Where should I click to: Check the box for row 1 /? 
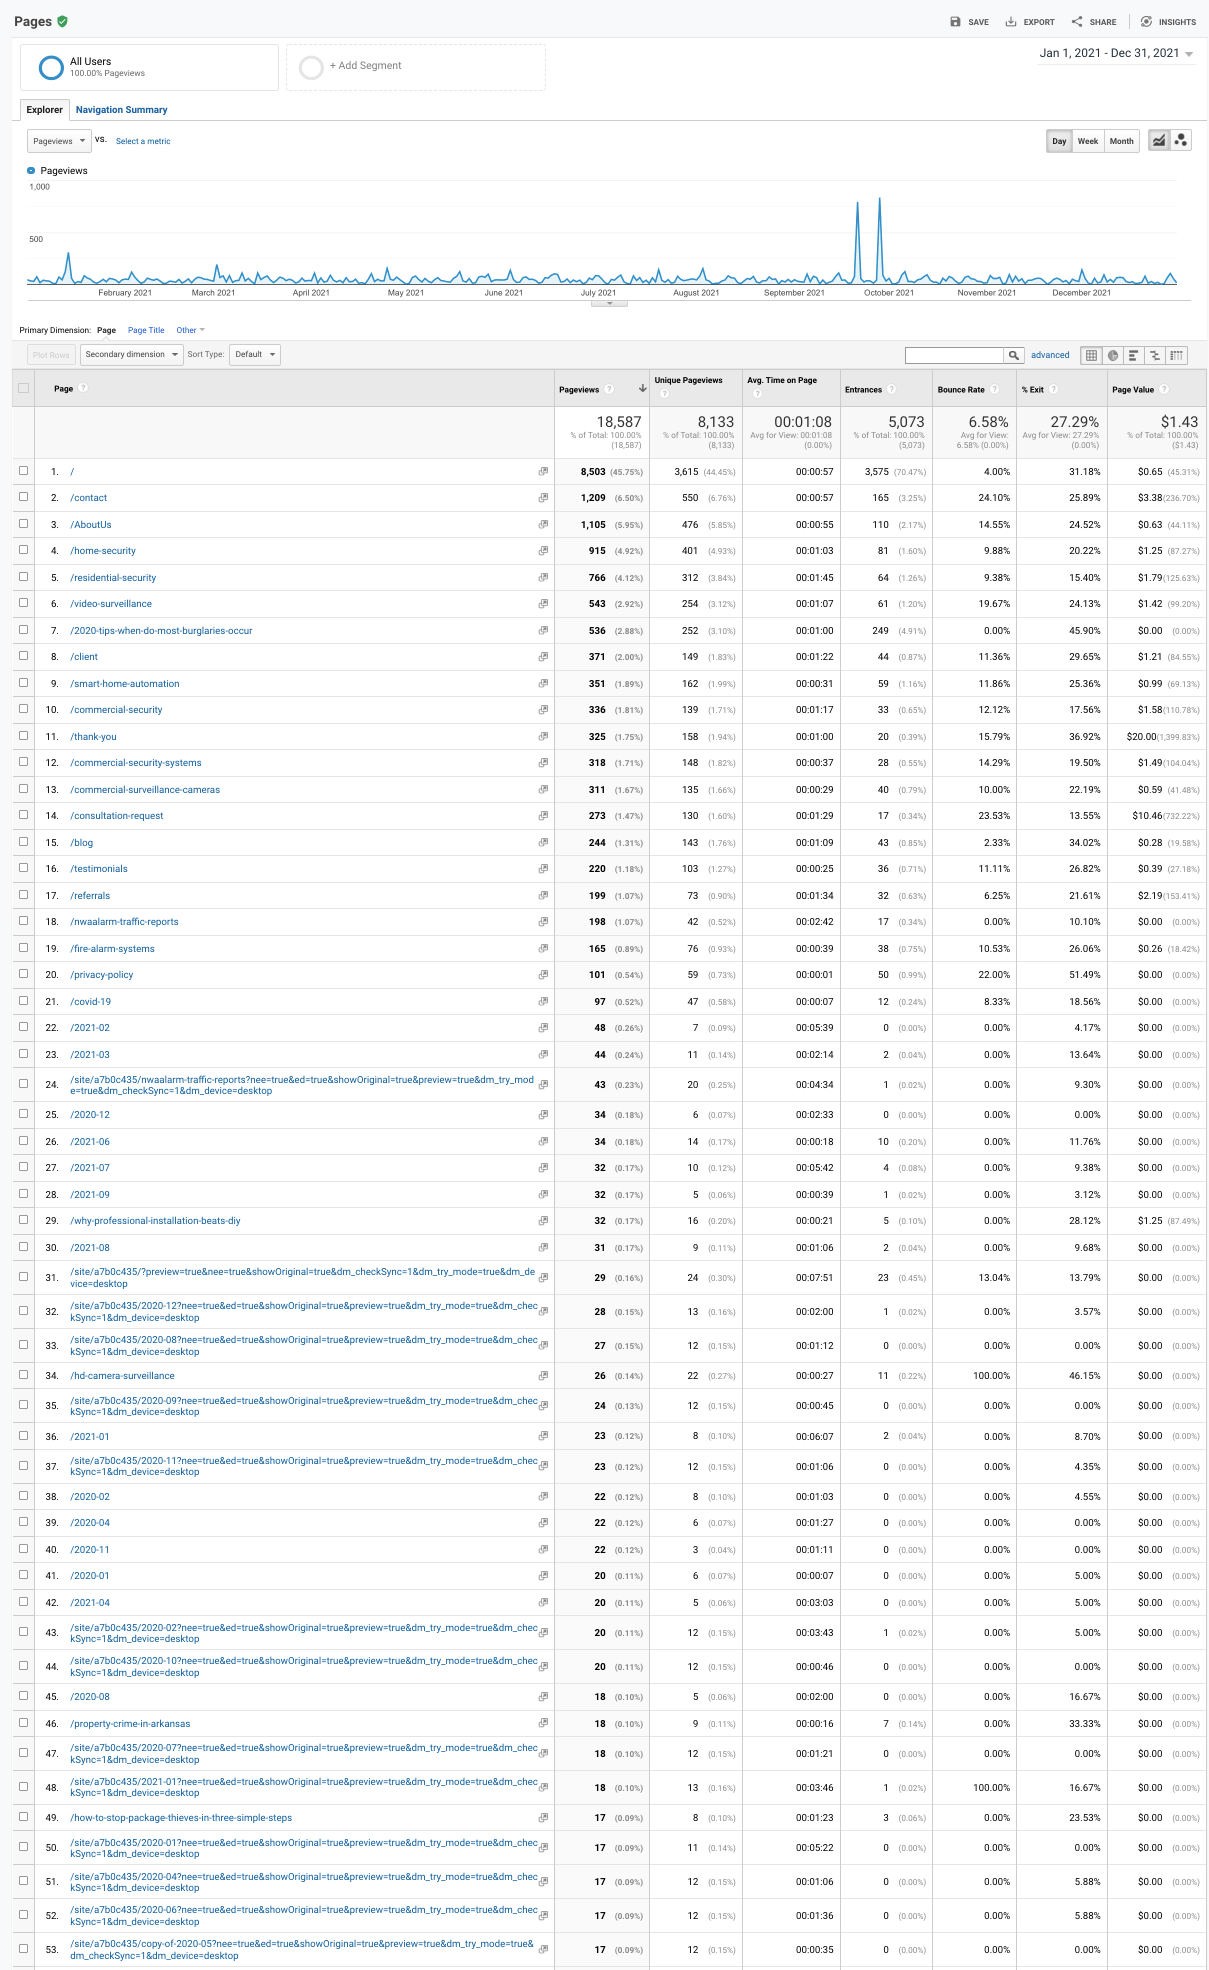coord(23,470)
